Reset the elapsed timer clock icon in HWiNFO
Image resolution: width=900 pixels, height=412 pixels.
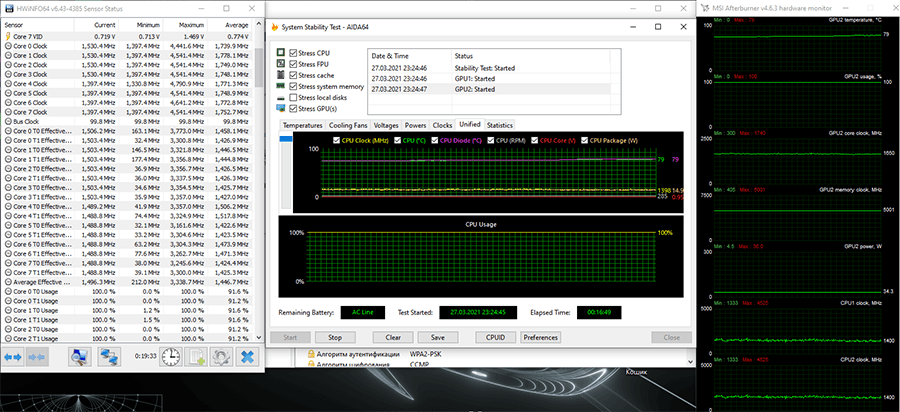point(170,356)
